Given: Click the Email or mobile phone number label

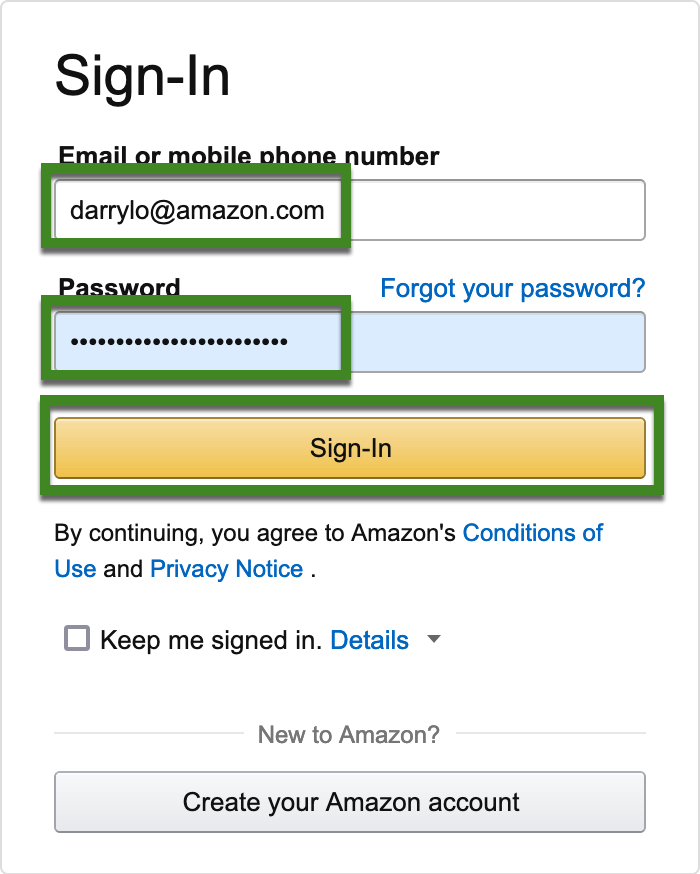Looking at the screenshot, I should tap(249, 156).
